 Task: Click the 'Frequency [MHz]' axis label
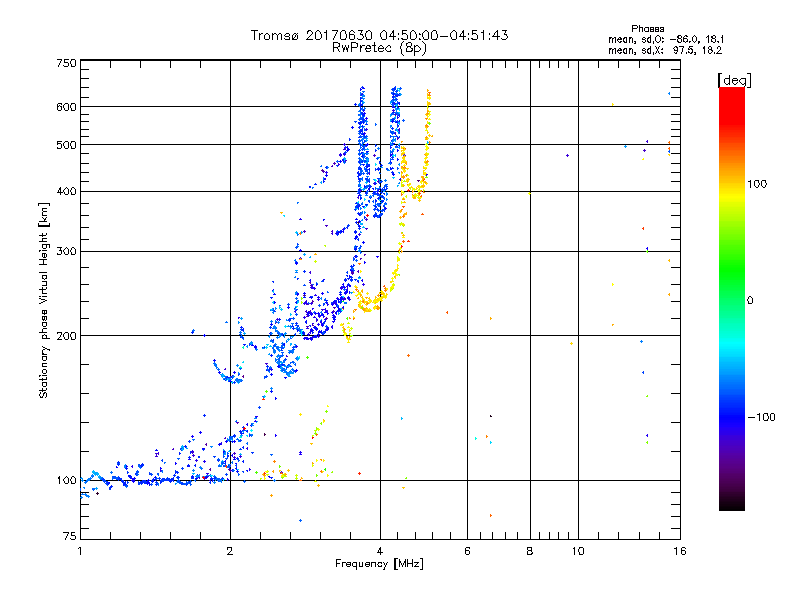click(x=379, y=564)
